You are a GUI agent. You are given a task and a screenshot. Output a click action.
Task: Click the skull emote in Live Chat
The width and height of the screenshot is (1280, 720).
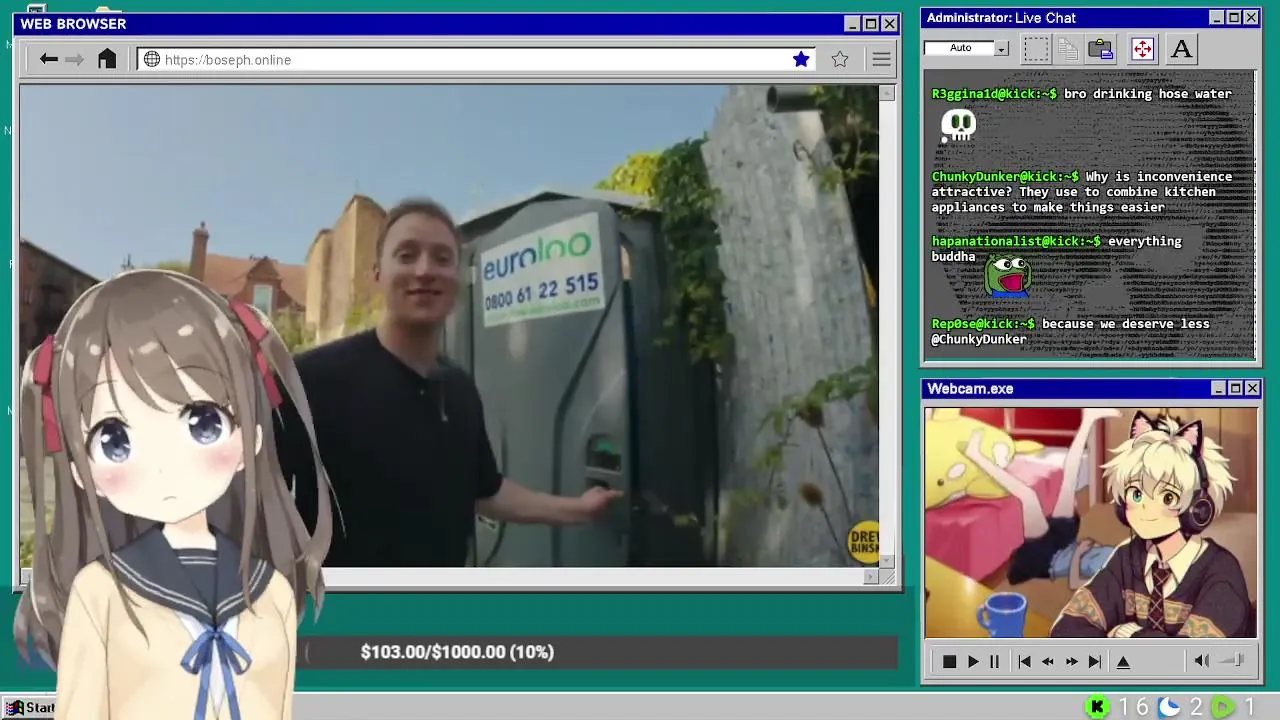point(958,125)
